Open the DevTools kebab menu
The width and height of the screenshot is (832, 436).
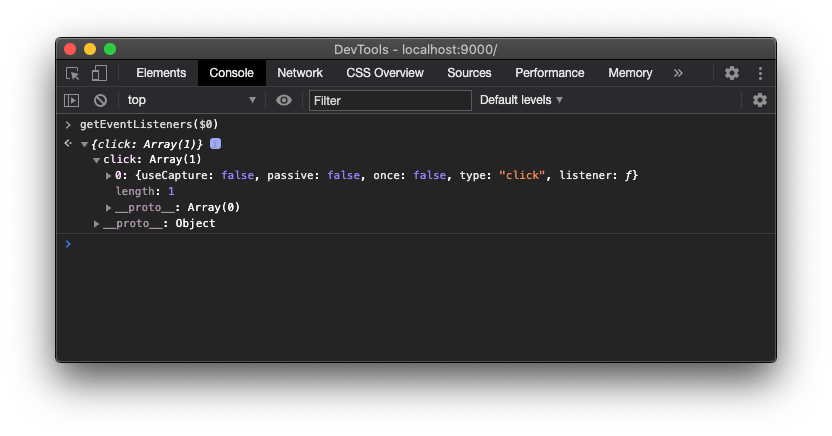(x=760, y=73)
